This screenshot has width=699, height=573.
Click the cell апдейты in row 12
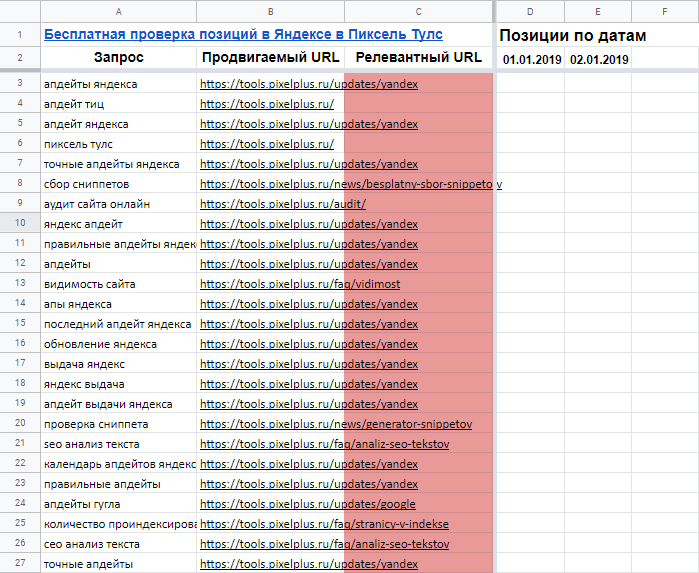[x=119, y=264]
